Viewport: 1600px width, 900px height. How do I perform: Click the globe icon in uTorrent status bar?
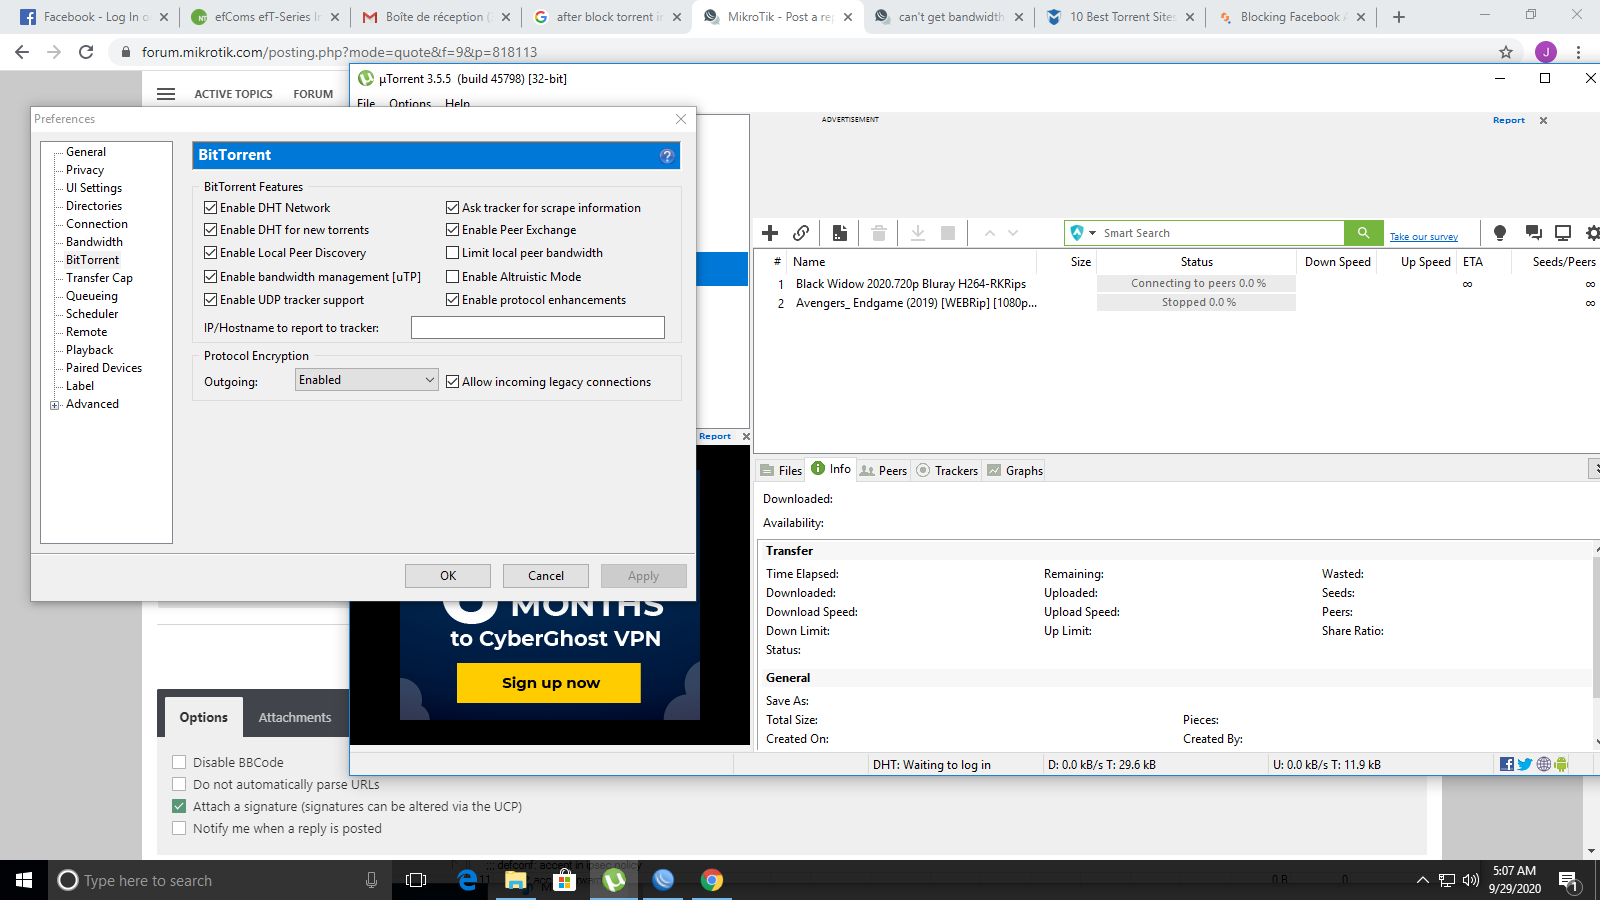[1544, 764]
